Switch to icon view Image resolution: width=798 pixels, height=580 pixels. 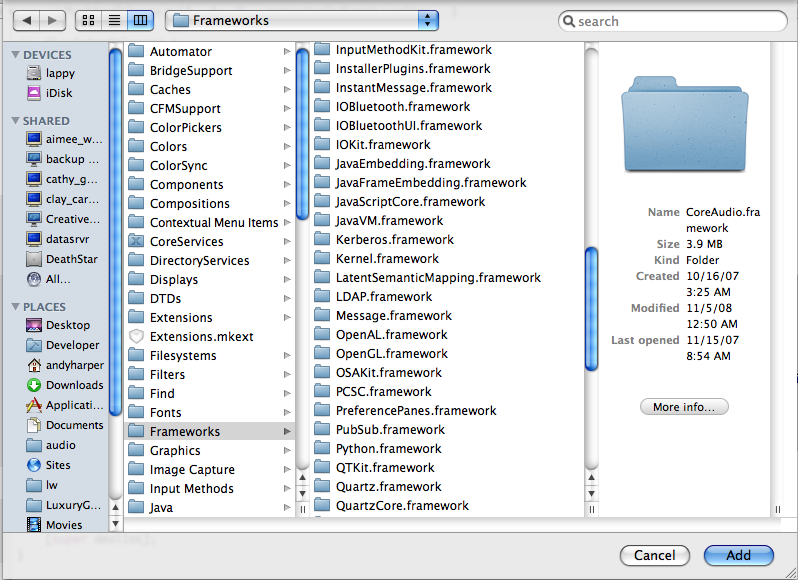click(x=89, y=20)
